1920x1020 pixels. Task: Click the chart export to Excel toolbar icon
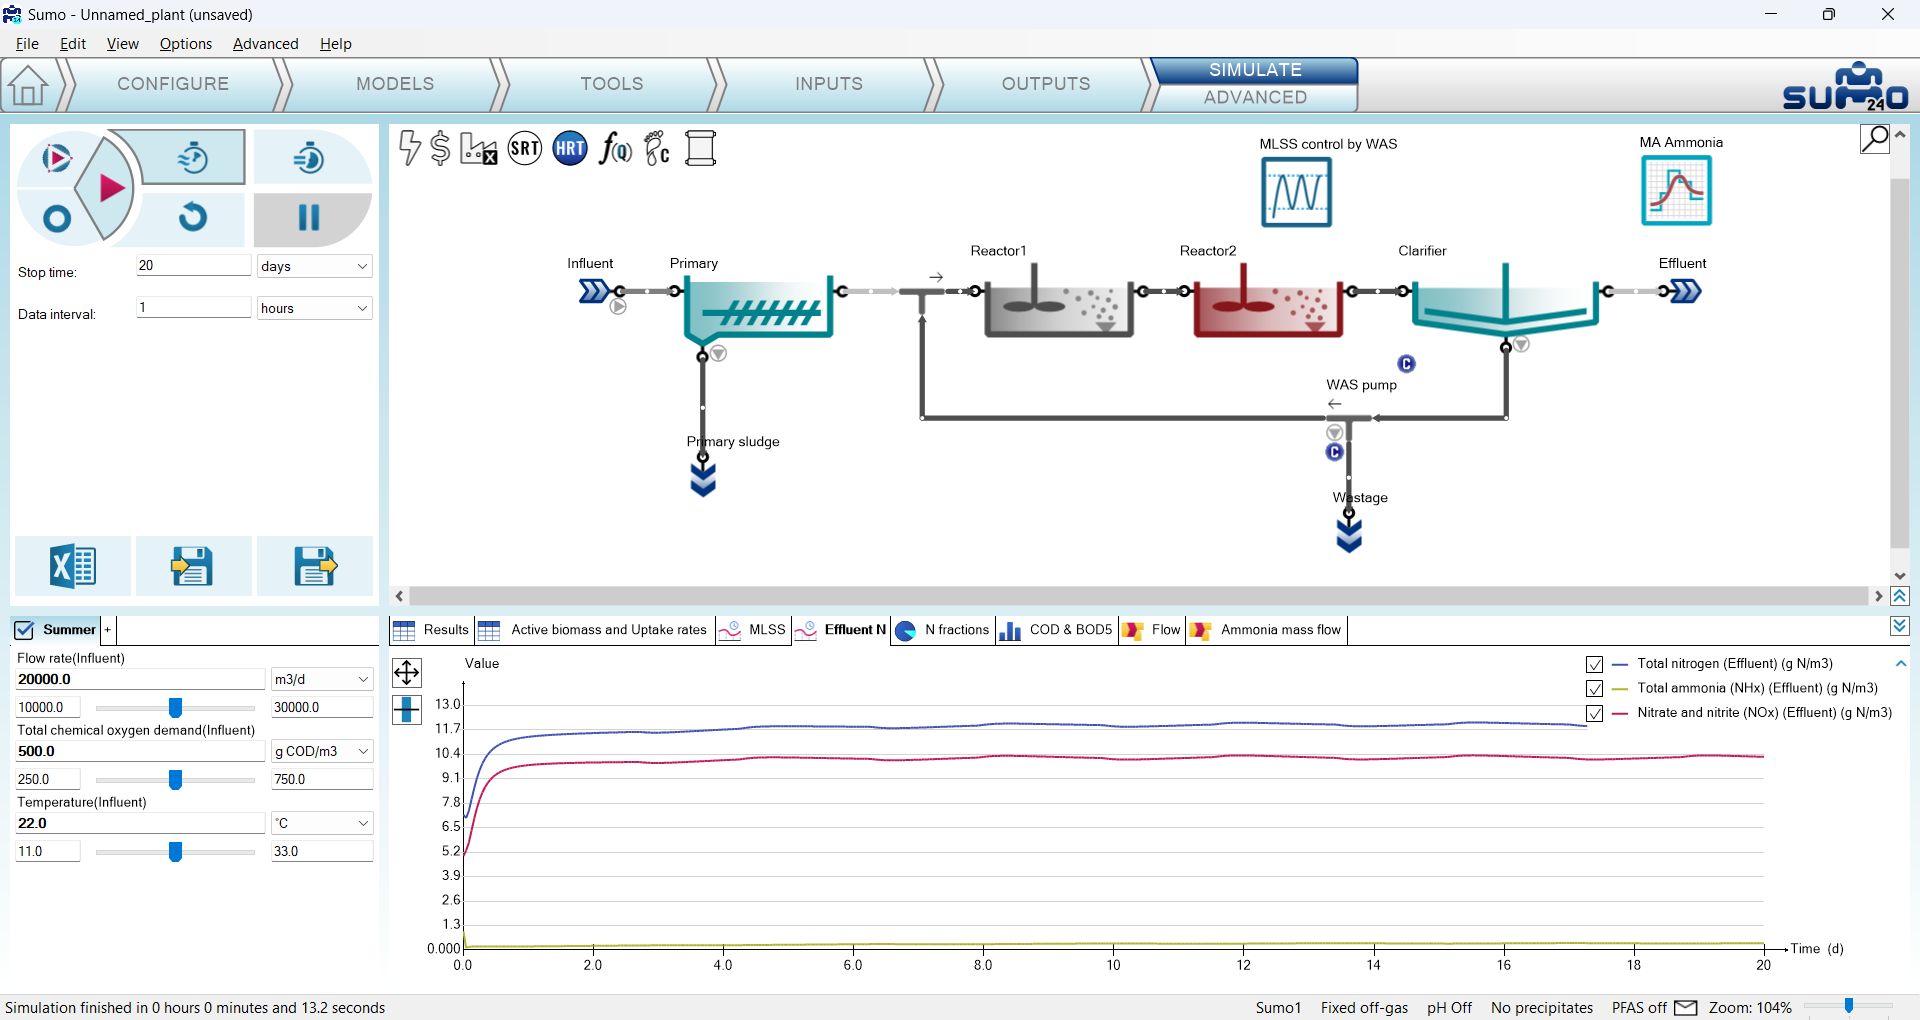(479, 149)
